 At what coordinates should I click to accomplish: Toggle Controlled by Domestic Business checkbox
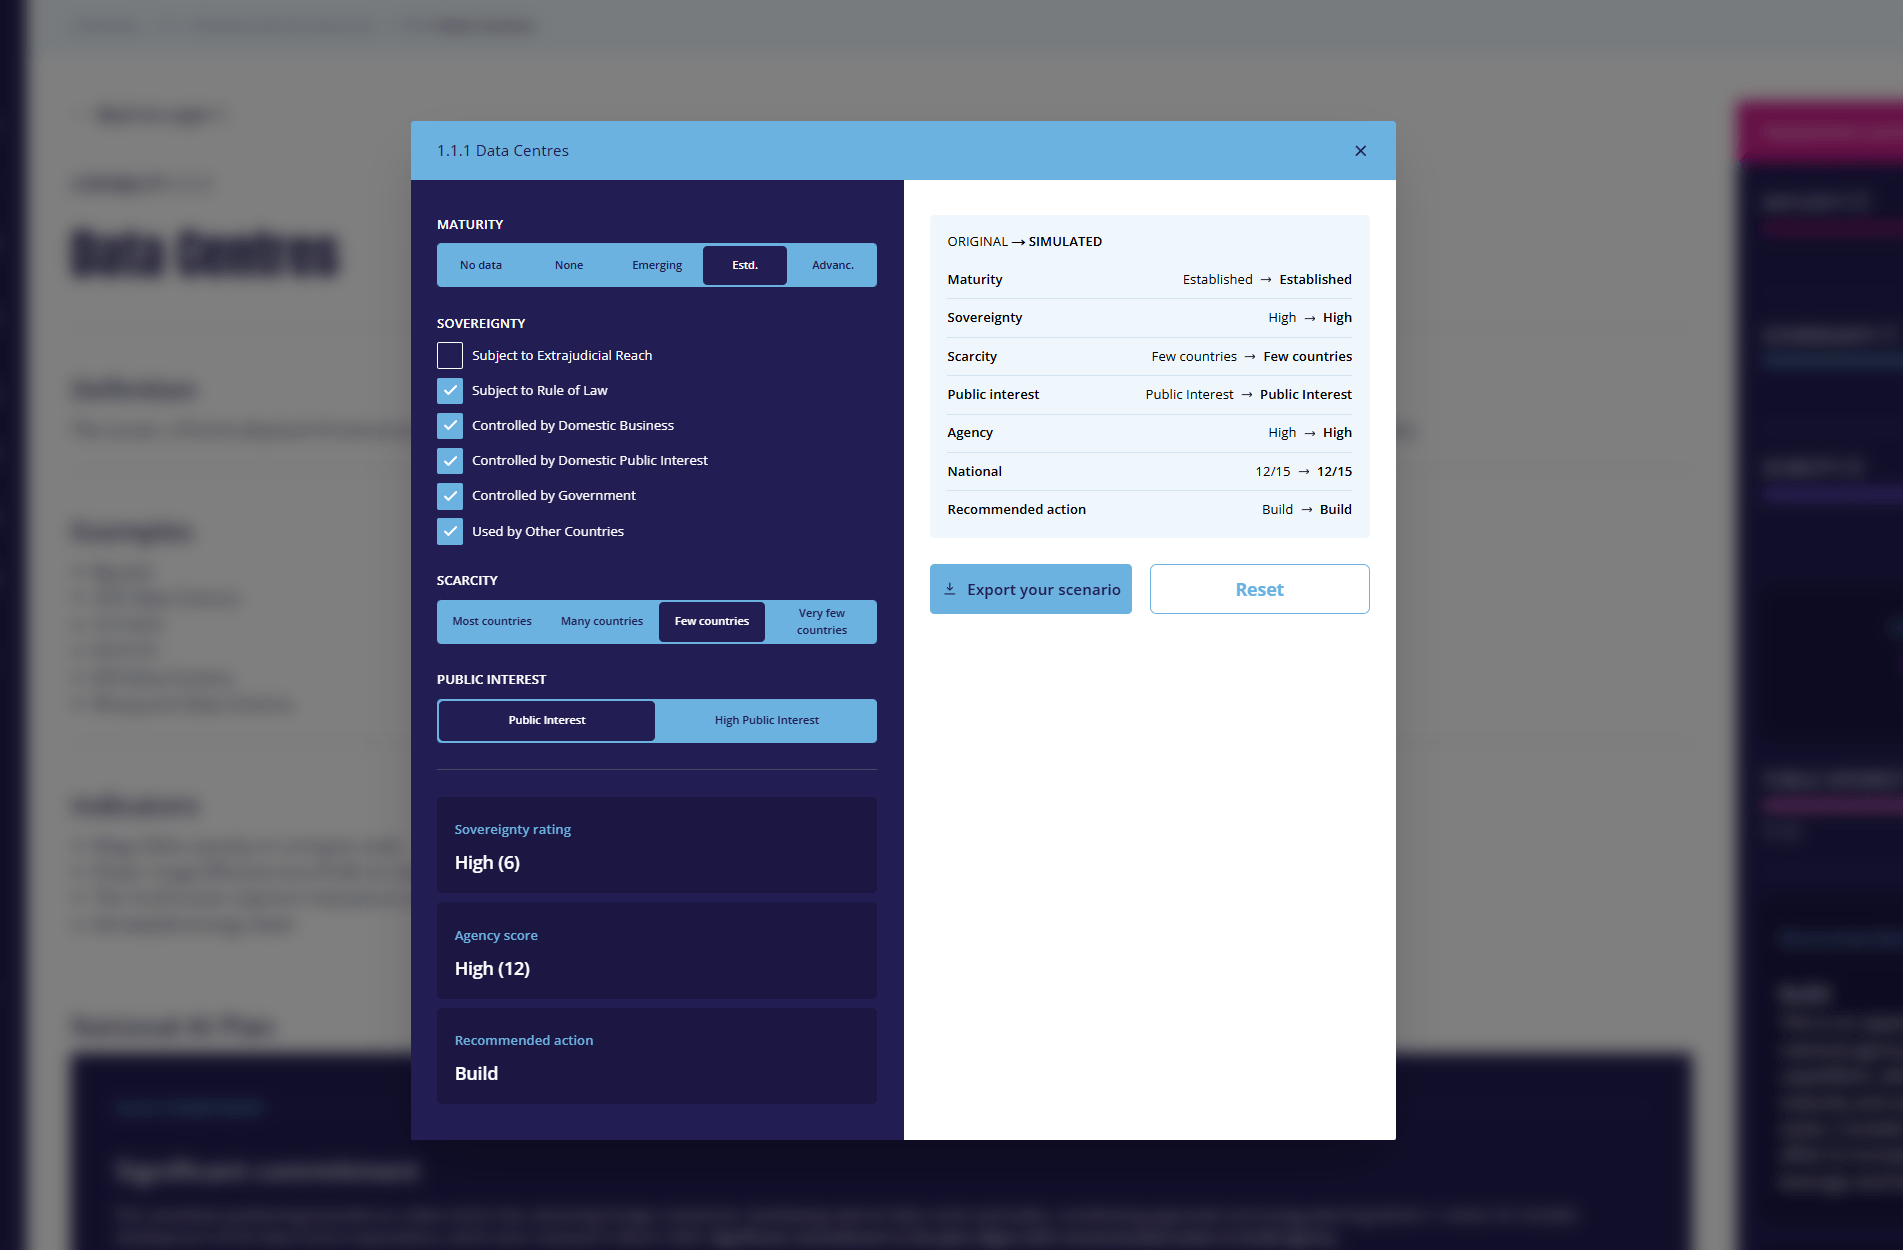click(x=450, y=425)
